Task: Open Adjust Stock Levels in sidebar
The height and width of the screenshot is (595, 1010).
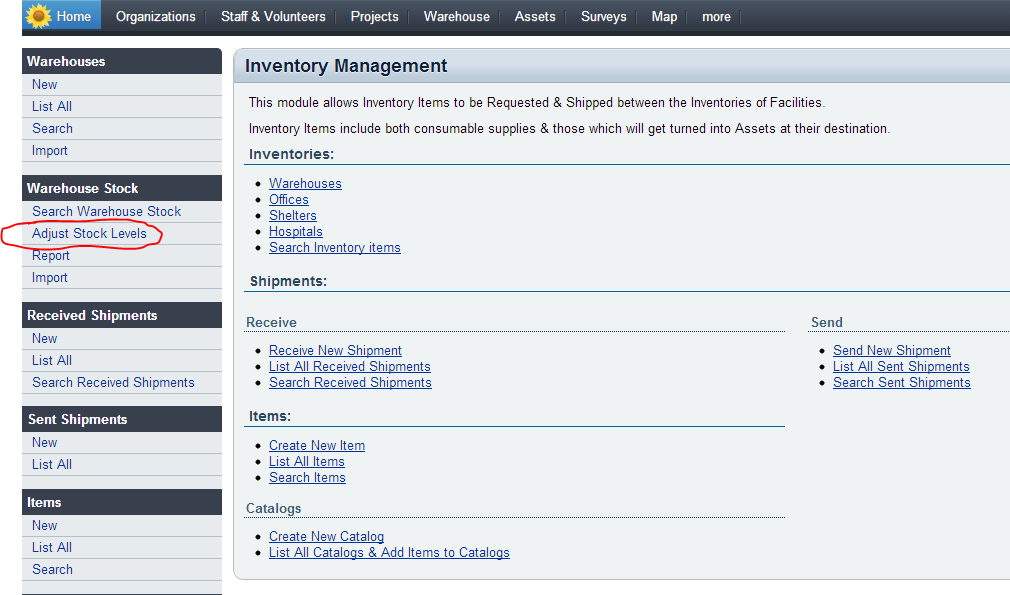Action: click(x=89, y=233)
